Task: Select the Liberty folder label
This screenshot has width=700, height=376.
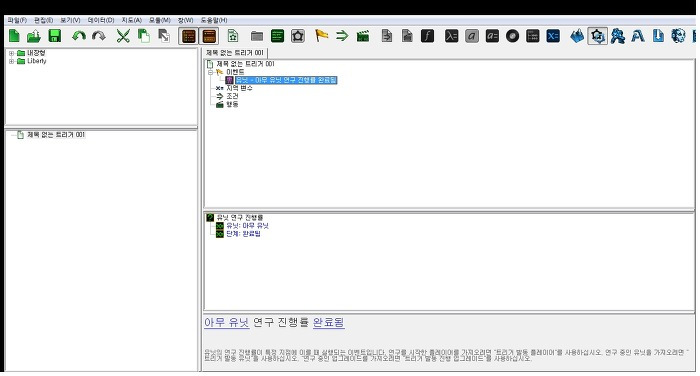Action: pos(37,61)
